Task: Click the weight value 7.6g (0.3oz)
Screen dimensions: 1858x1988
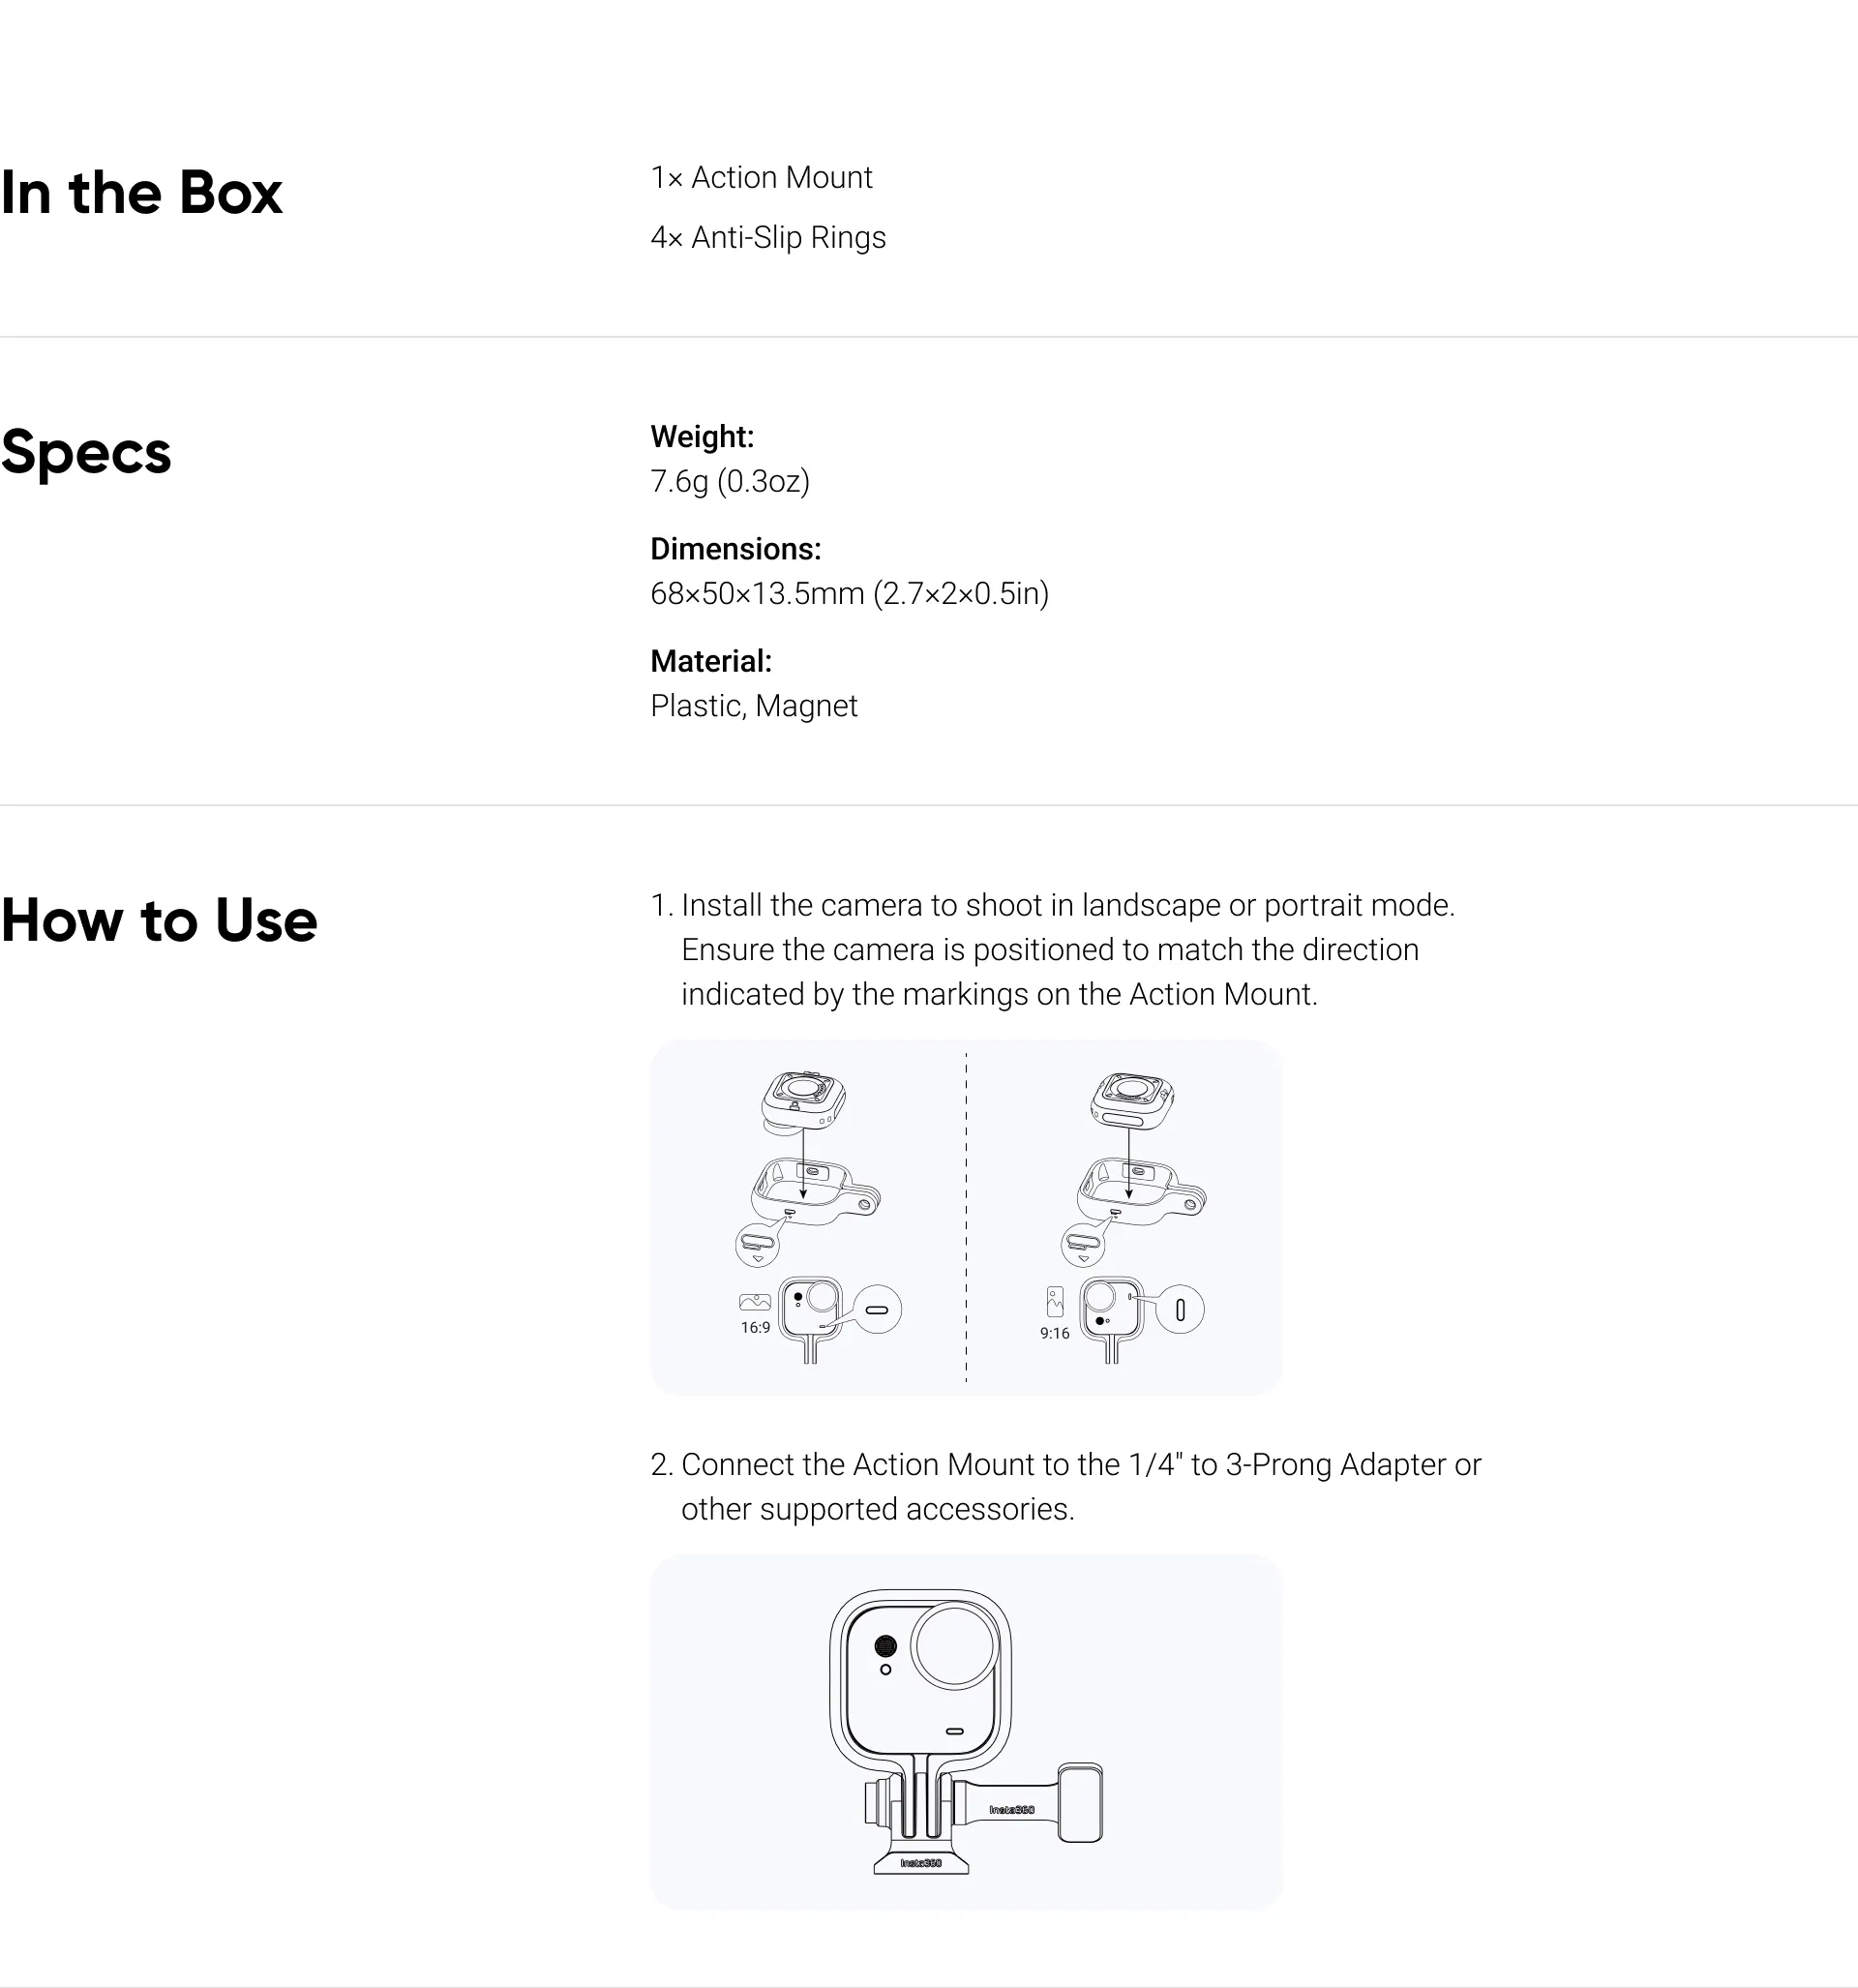Action: click(730, 482)
